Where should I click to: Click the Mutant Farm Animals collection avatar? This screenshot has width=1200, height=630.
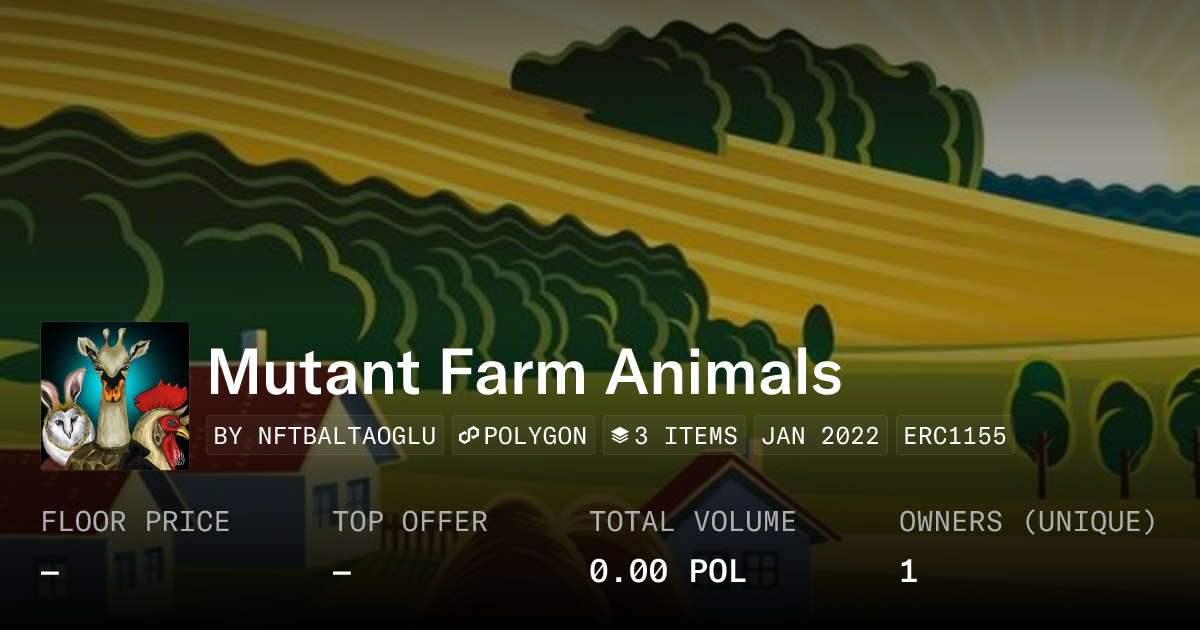[115, 396]
